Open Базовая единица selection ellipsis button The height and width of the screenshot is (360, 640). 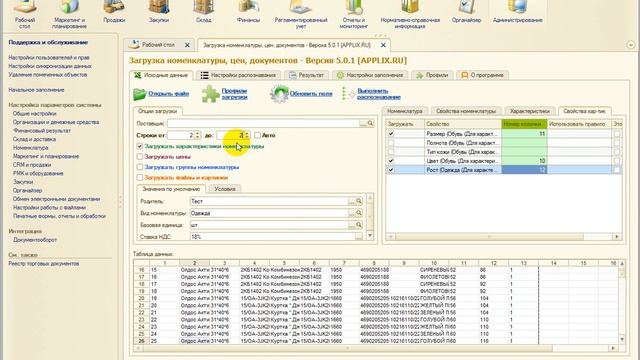[351, 225]
